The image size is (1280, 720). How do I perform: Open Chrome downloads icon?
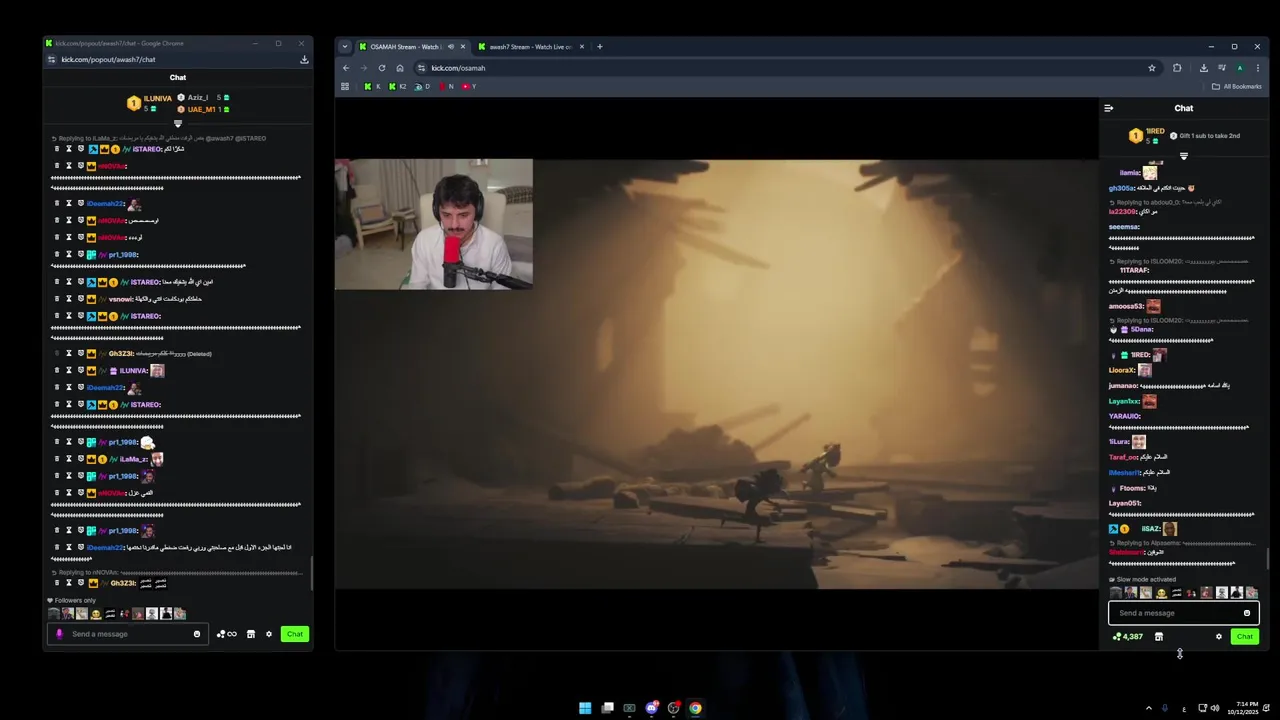[1203, 68]
